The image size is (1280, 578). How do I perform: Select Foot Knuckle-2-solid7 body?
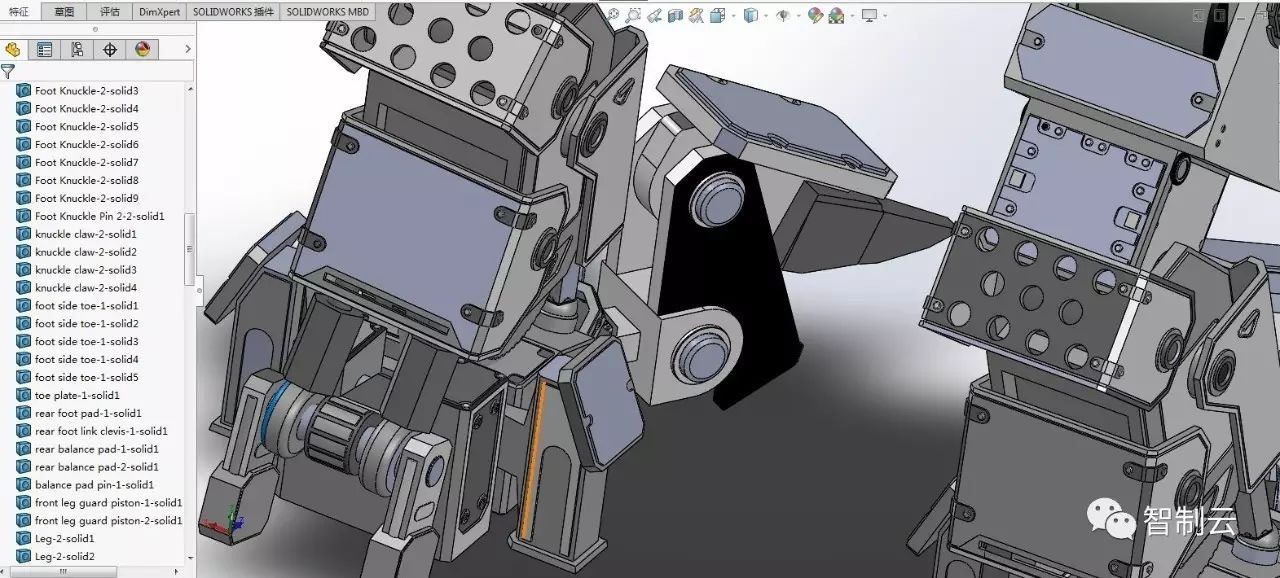[x=87, y=162]
